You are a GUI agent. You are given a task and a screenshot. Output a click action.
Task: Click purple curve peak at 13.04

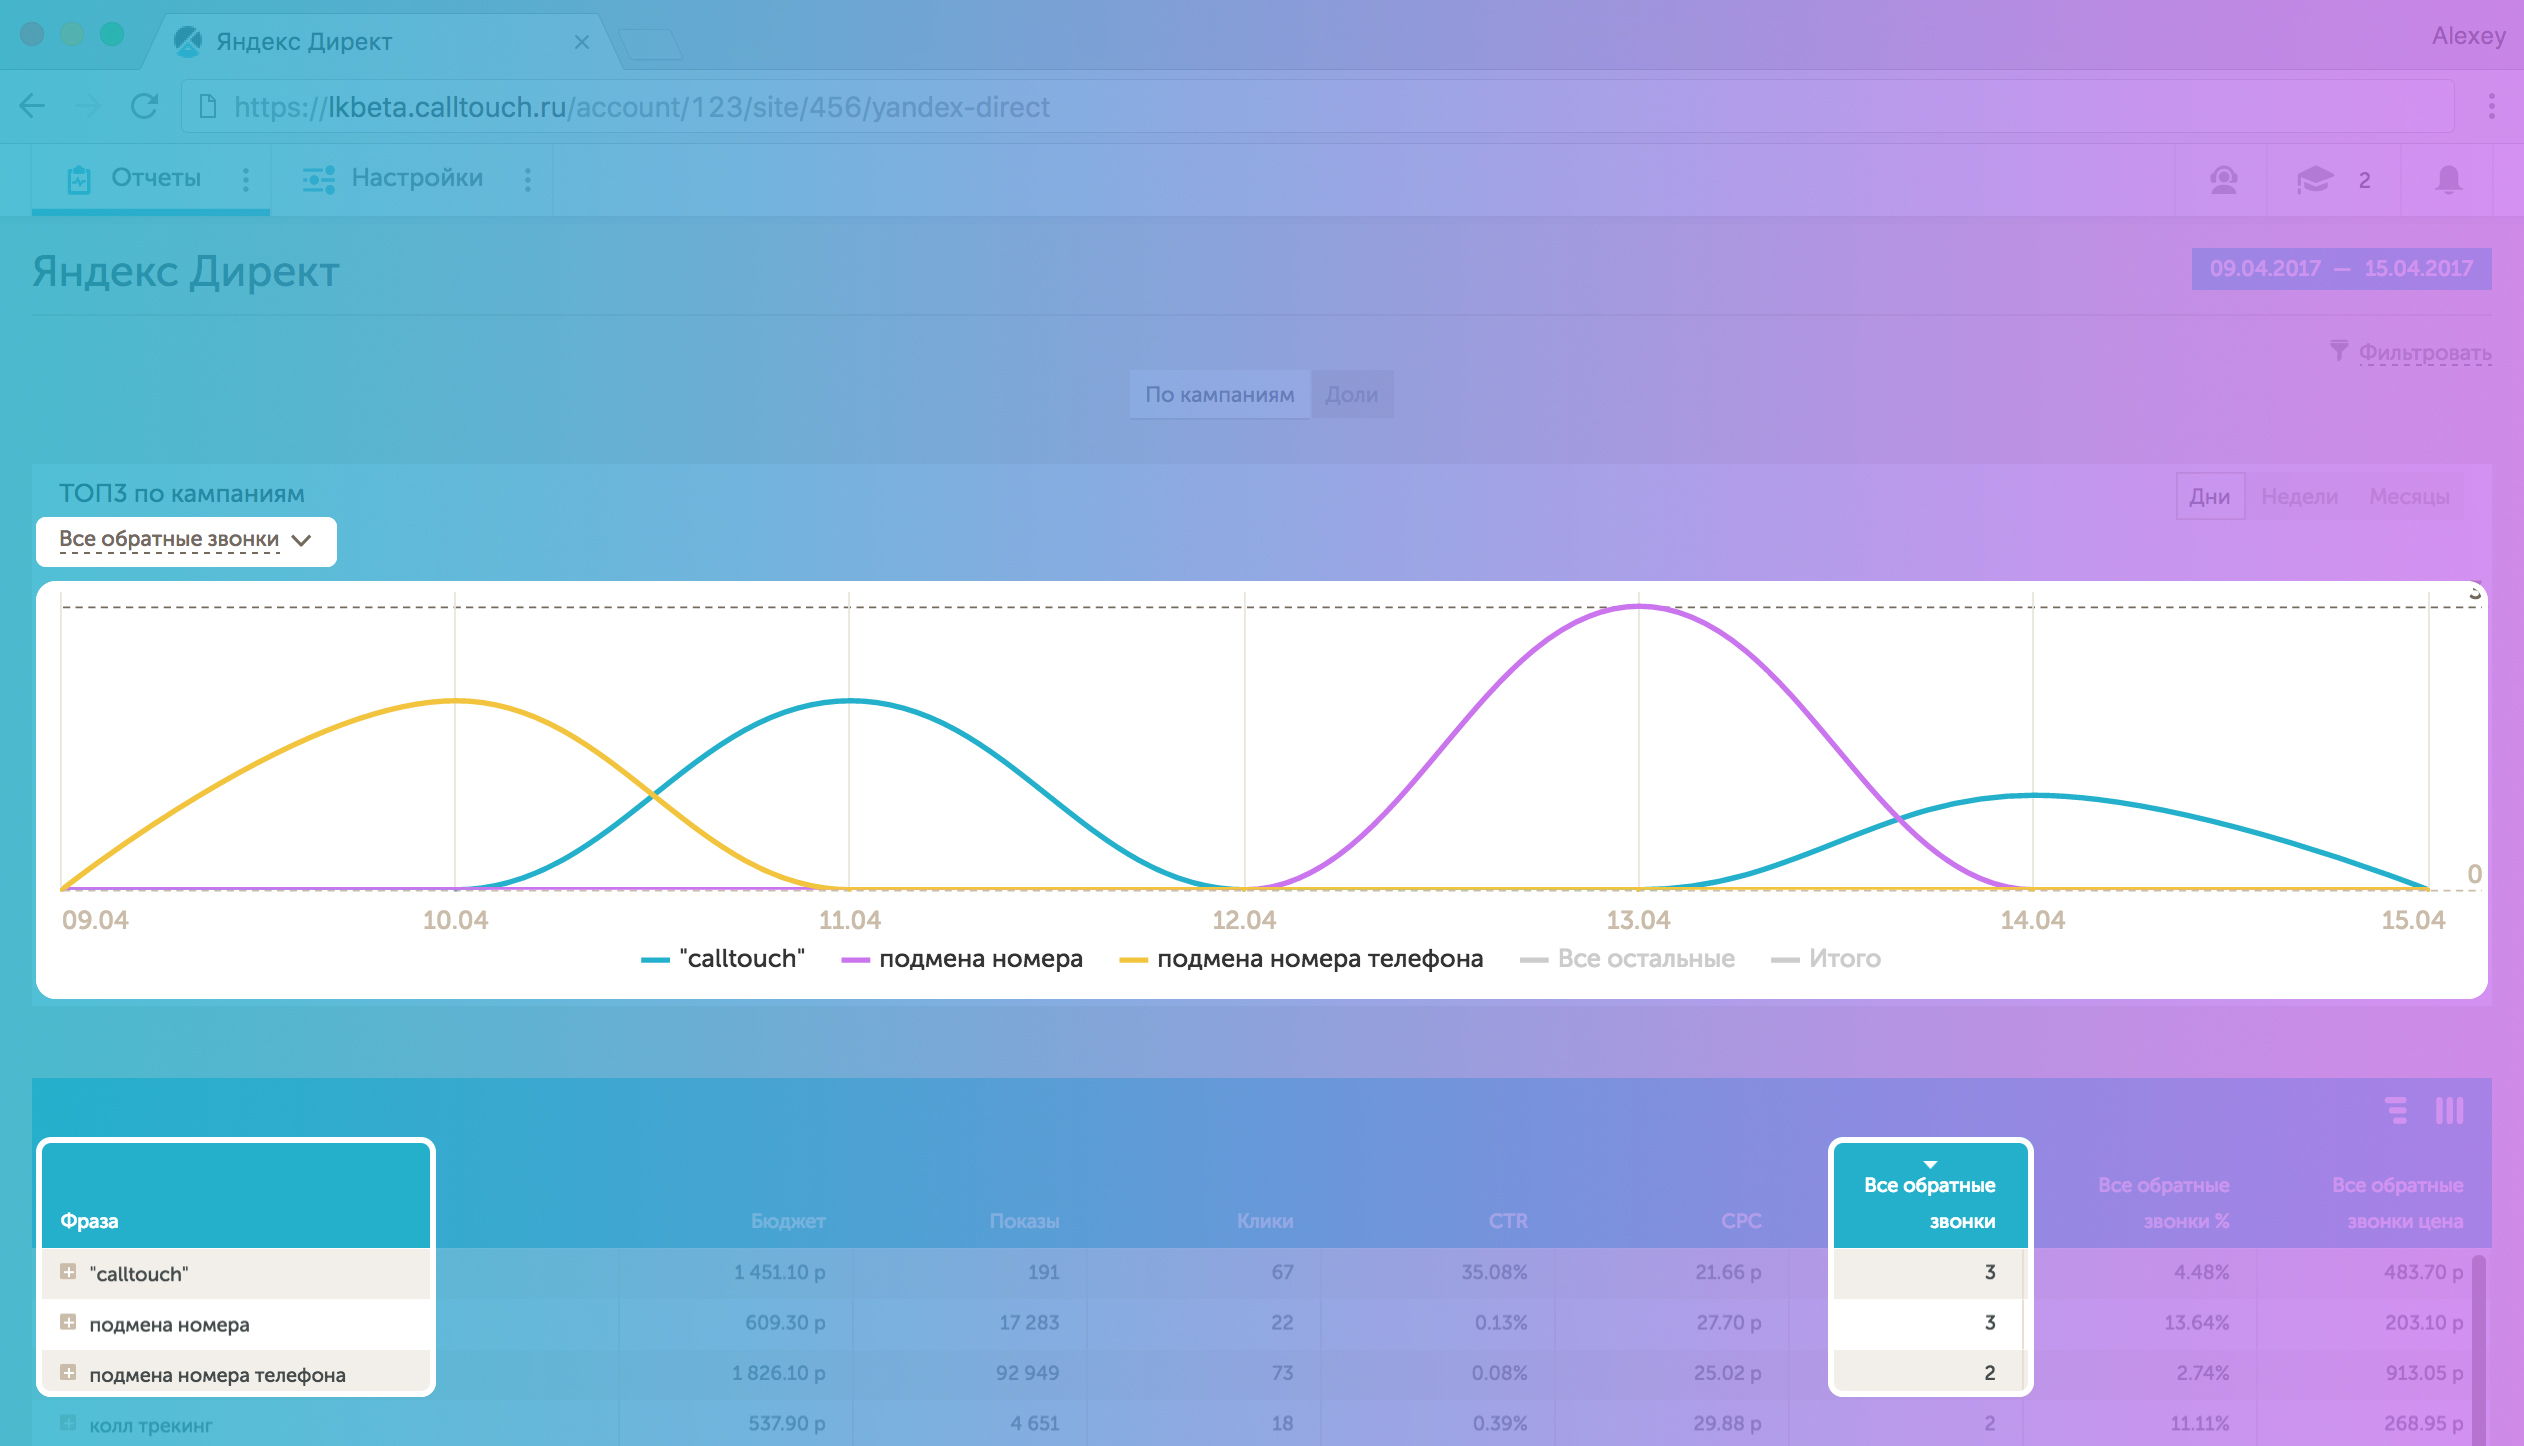click(1639, 606)
